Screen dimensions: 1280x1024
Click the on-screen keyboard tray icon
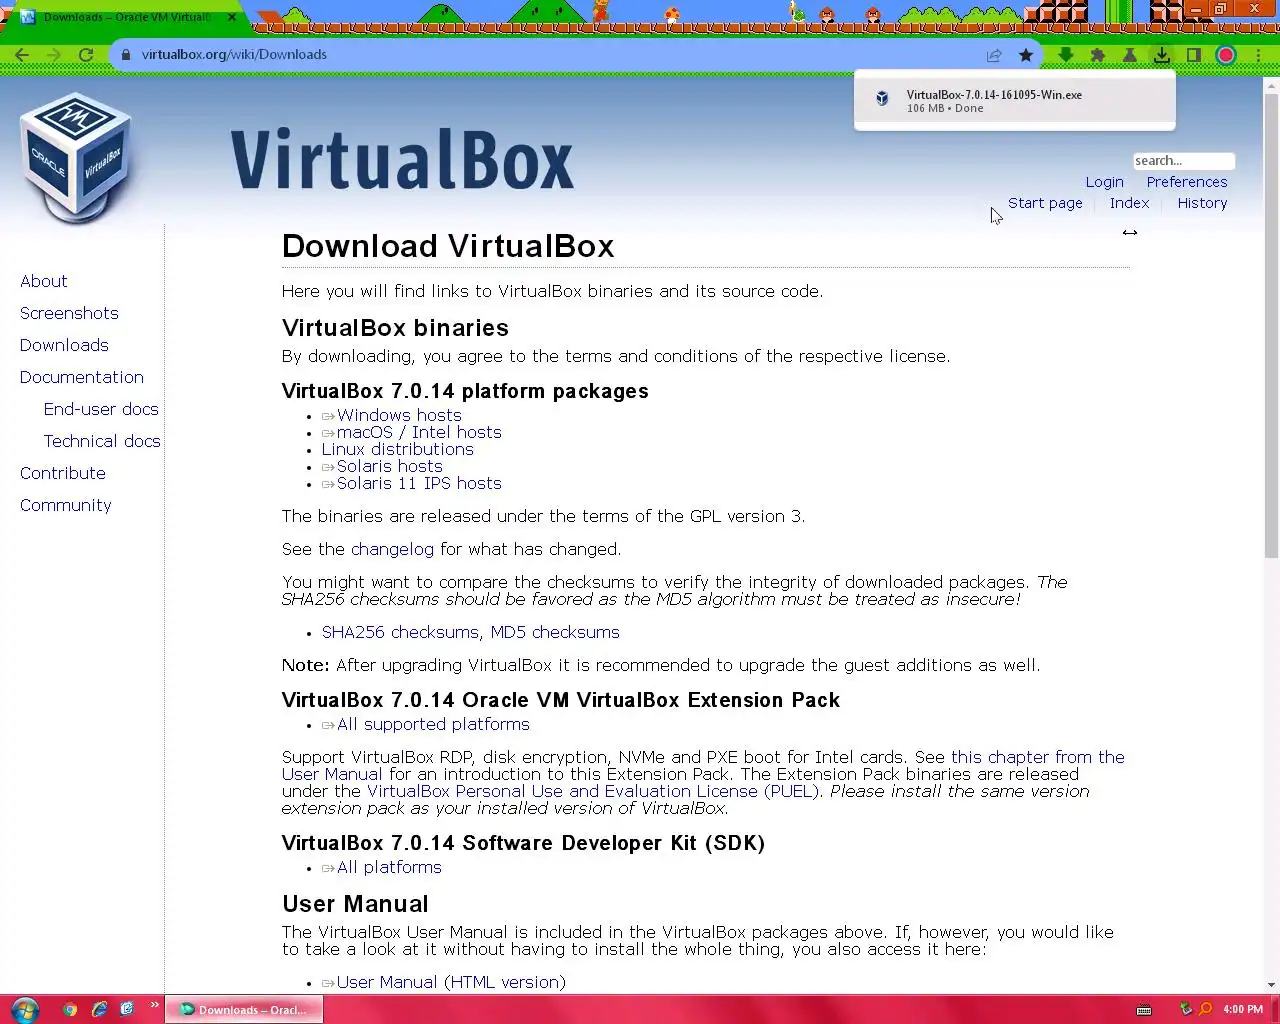coord(1144,1010)
